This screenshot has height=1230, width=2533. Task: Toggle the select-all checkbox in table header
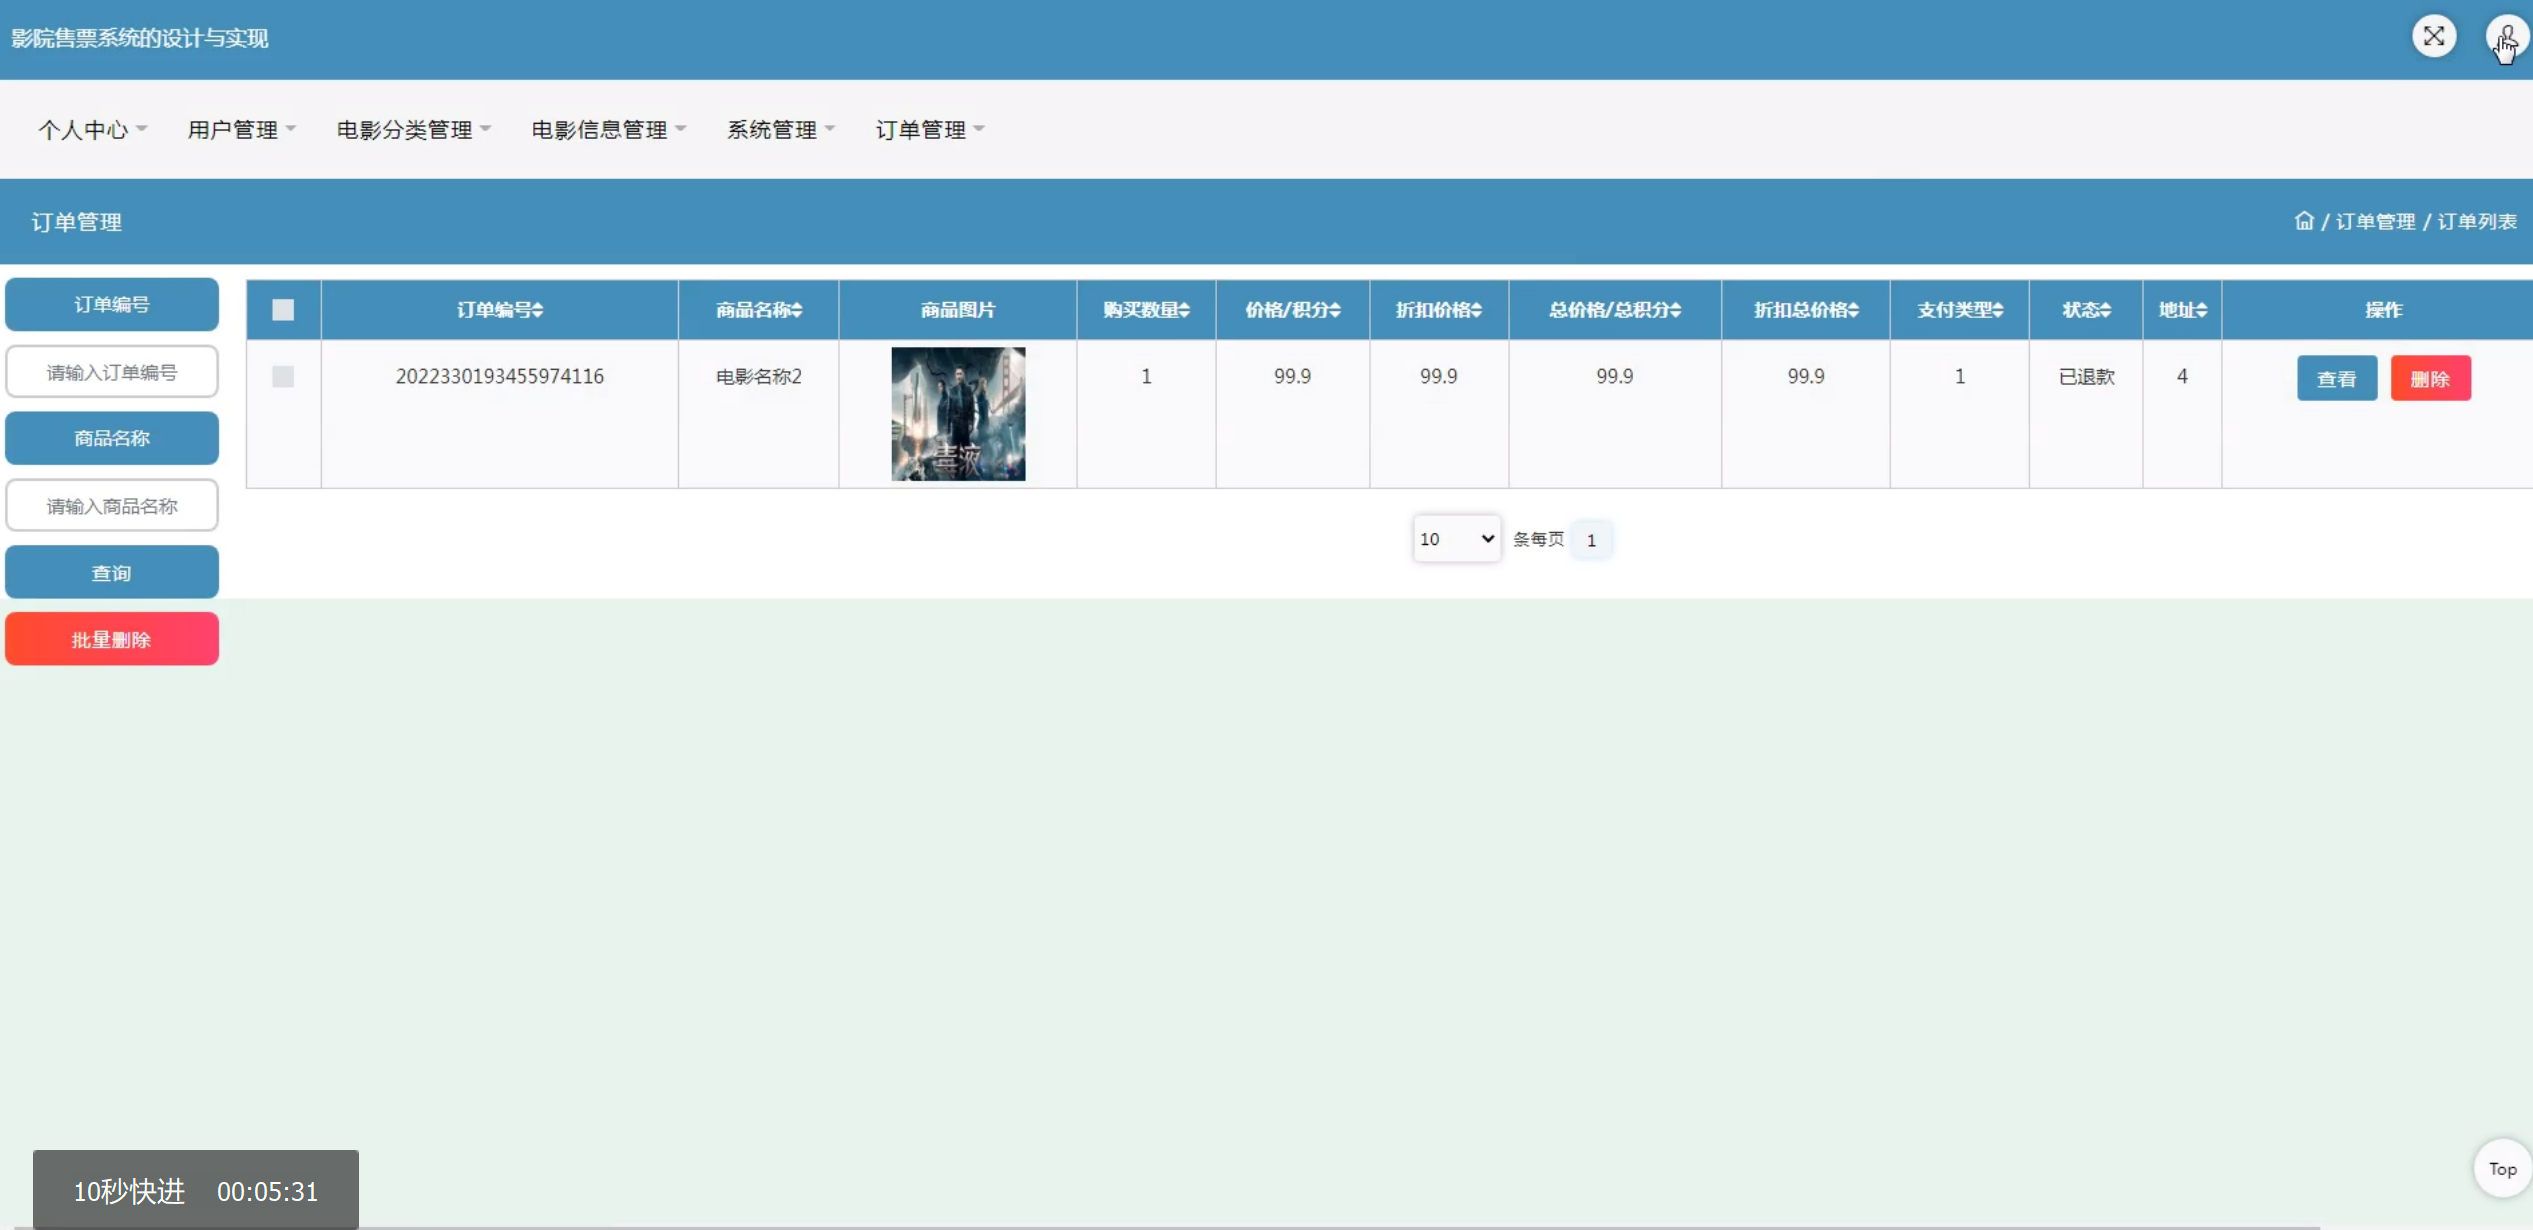click(283, 310)
